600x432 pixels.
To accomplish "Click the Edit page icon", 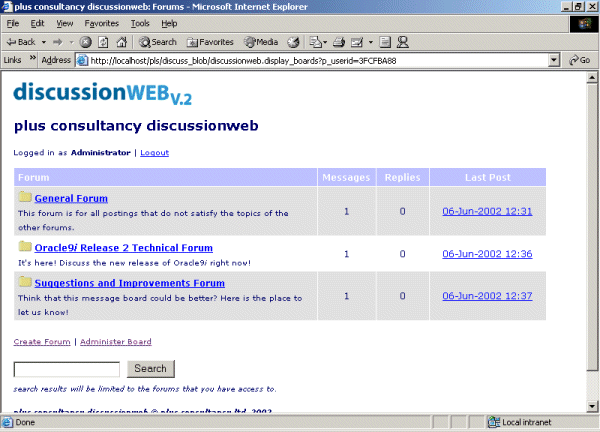I will (x=357, y=42).
